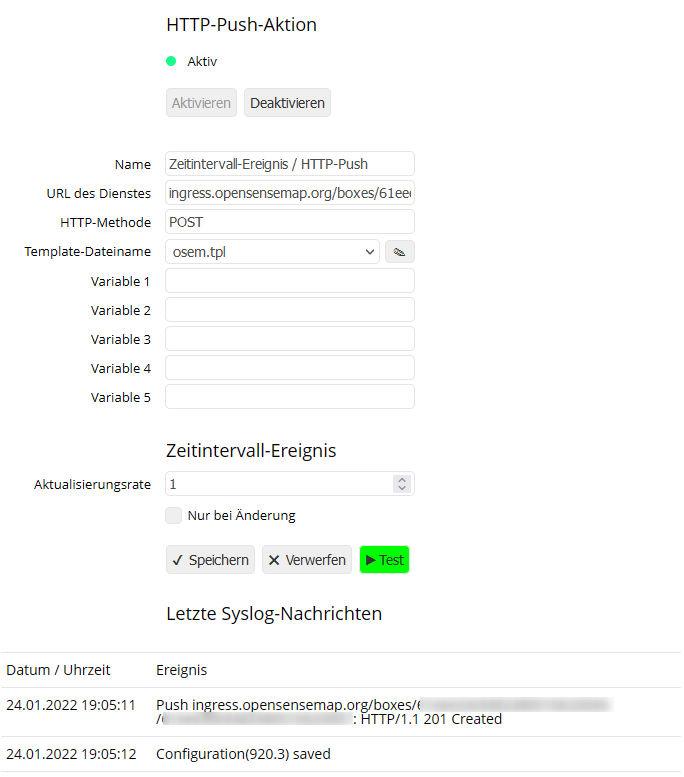Select the Configuration(920.3) saved log entry
The width and height of the screenshot is (684, 777).
tap(243, 754)
